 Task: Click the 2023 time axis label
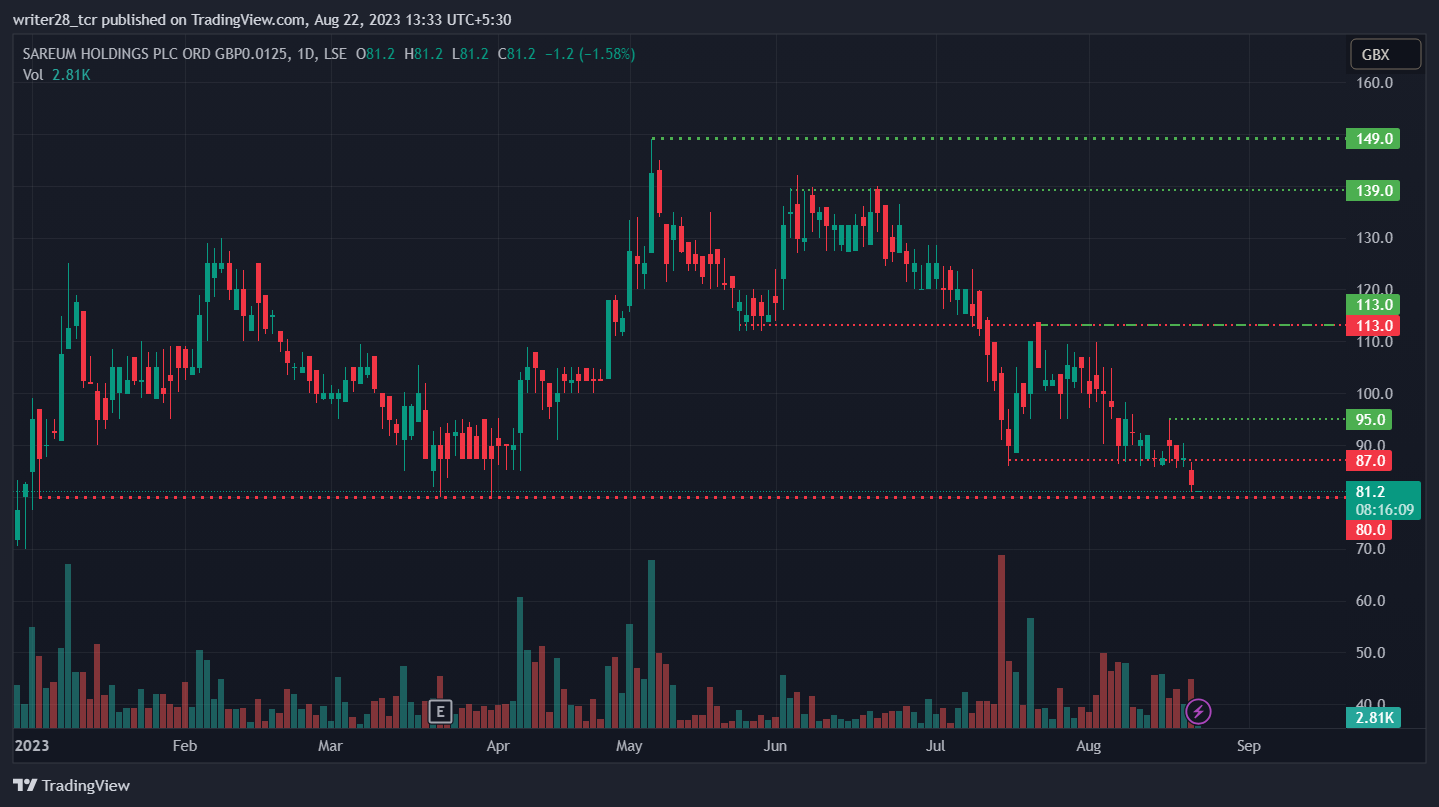[31, 746]
